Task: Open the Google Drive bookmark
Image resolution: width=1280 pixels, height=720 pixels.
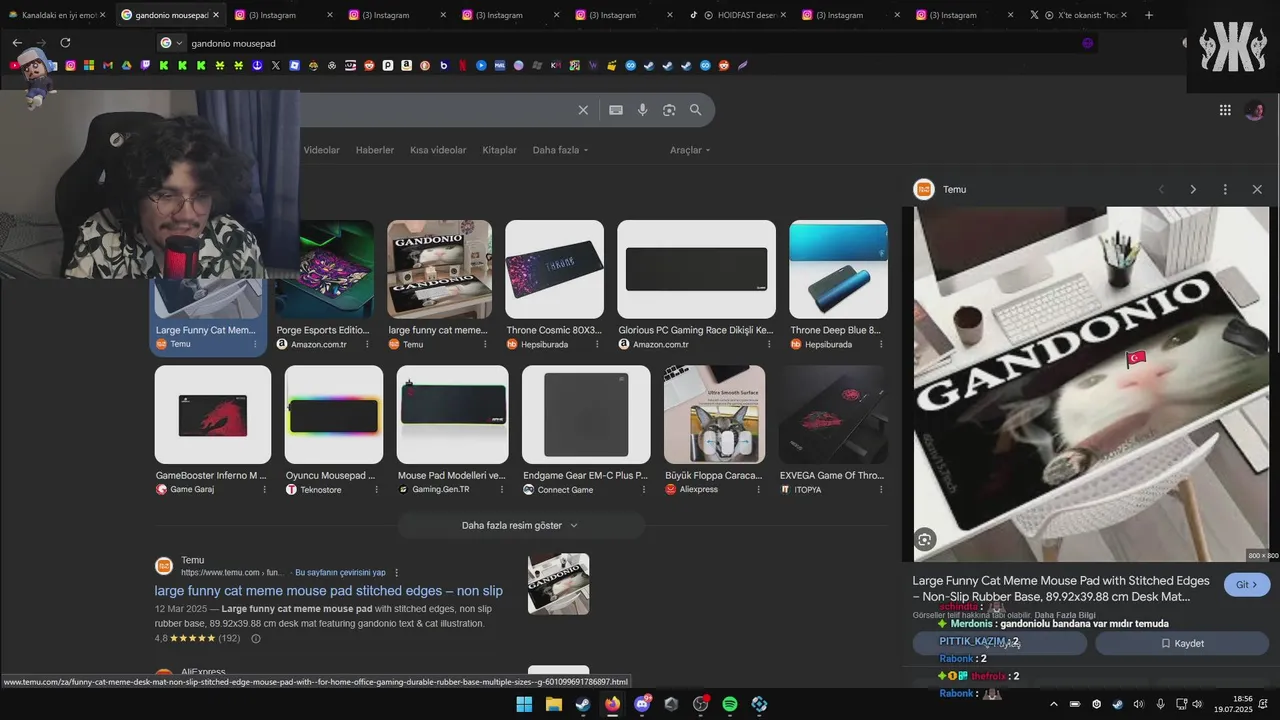Action: pyautogui.click(x=127, y=65)
